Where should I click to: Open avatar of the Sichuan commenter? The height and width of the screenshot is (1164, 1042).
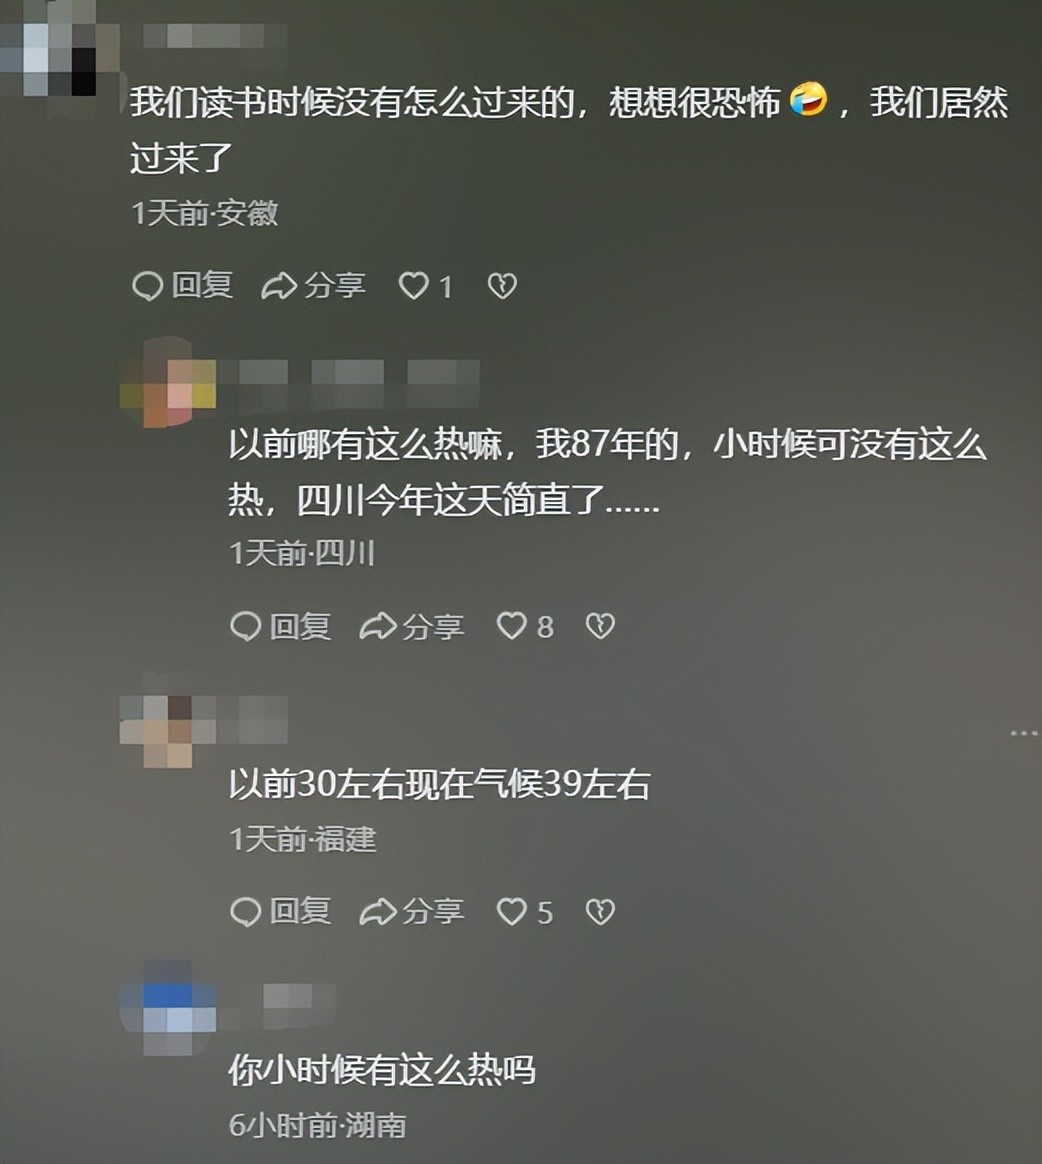[168, 383]
